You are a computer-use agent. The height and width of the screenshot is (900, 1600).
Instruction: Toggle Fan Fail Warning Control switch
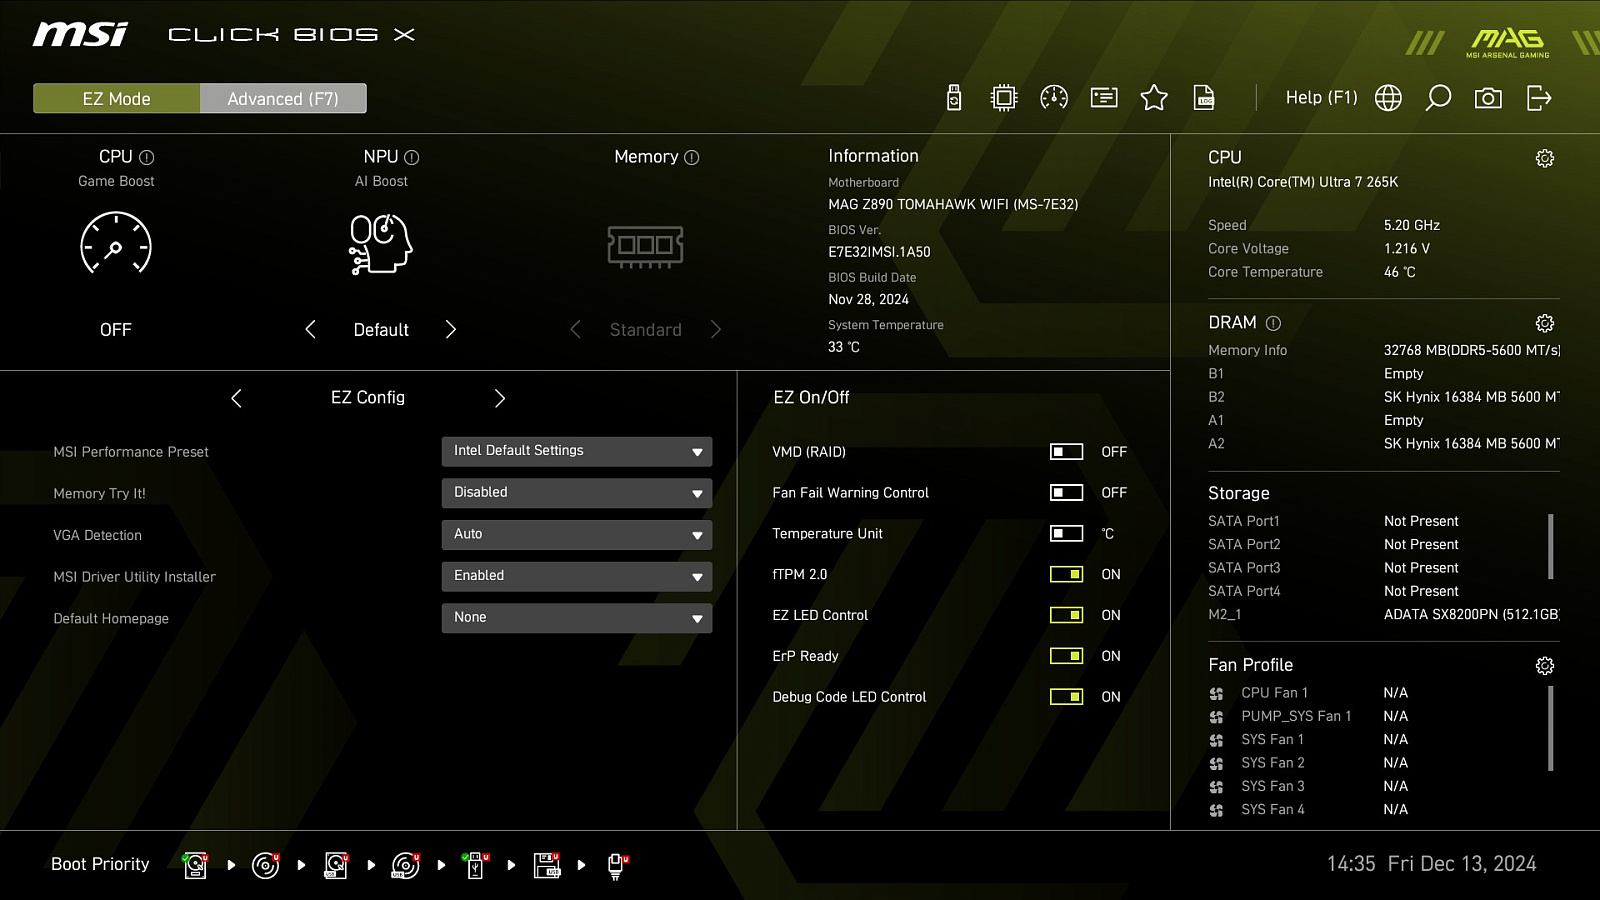(x=1066, y=493)
